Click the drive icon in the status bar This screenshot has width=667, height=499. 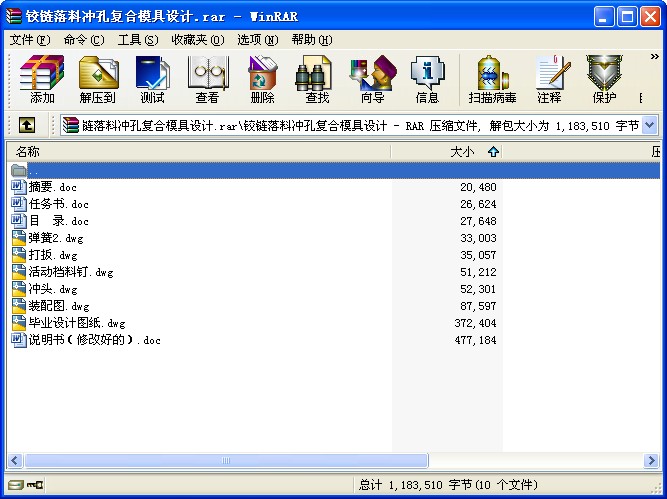15,485
